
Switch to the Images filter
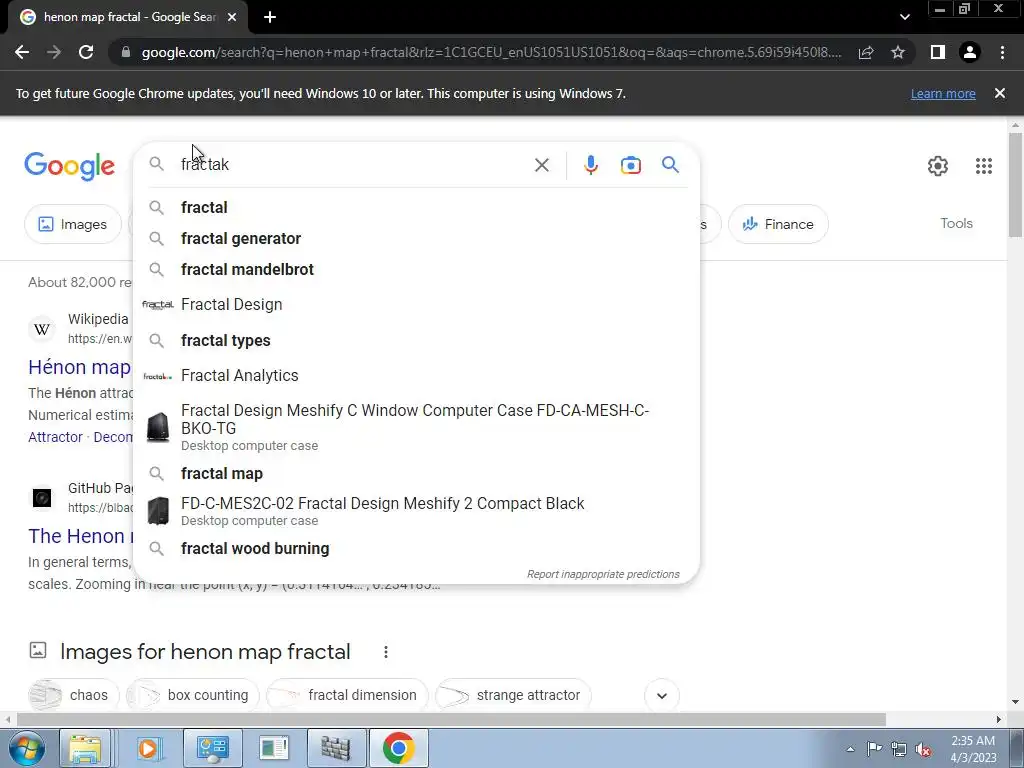[x=72, y=224]
